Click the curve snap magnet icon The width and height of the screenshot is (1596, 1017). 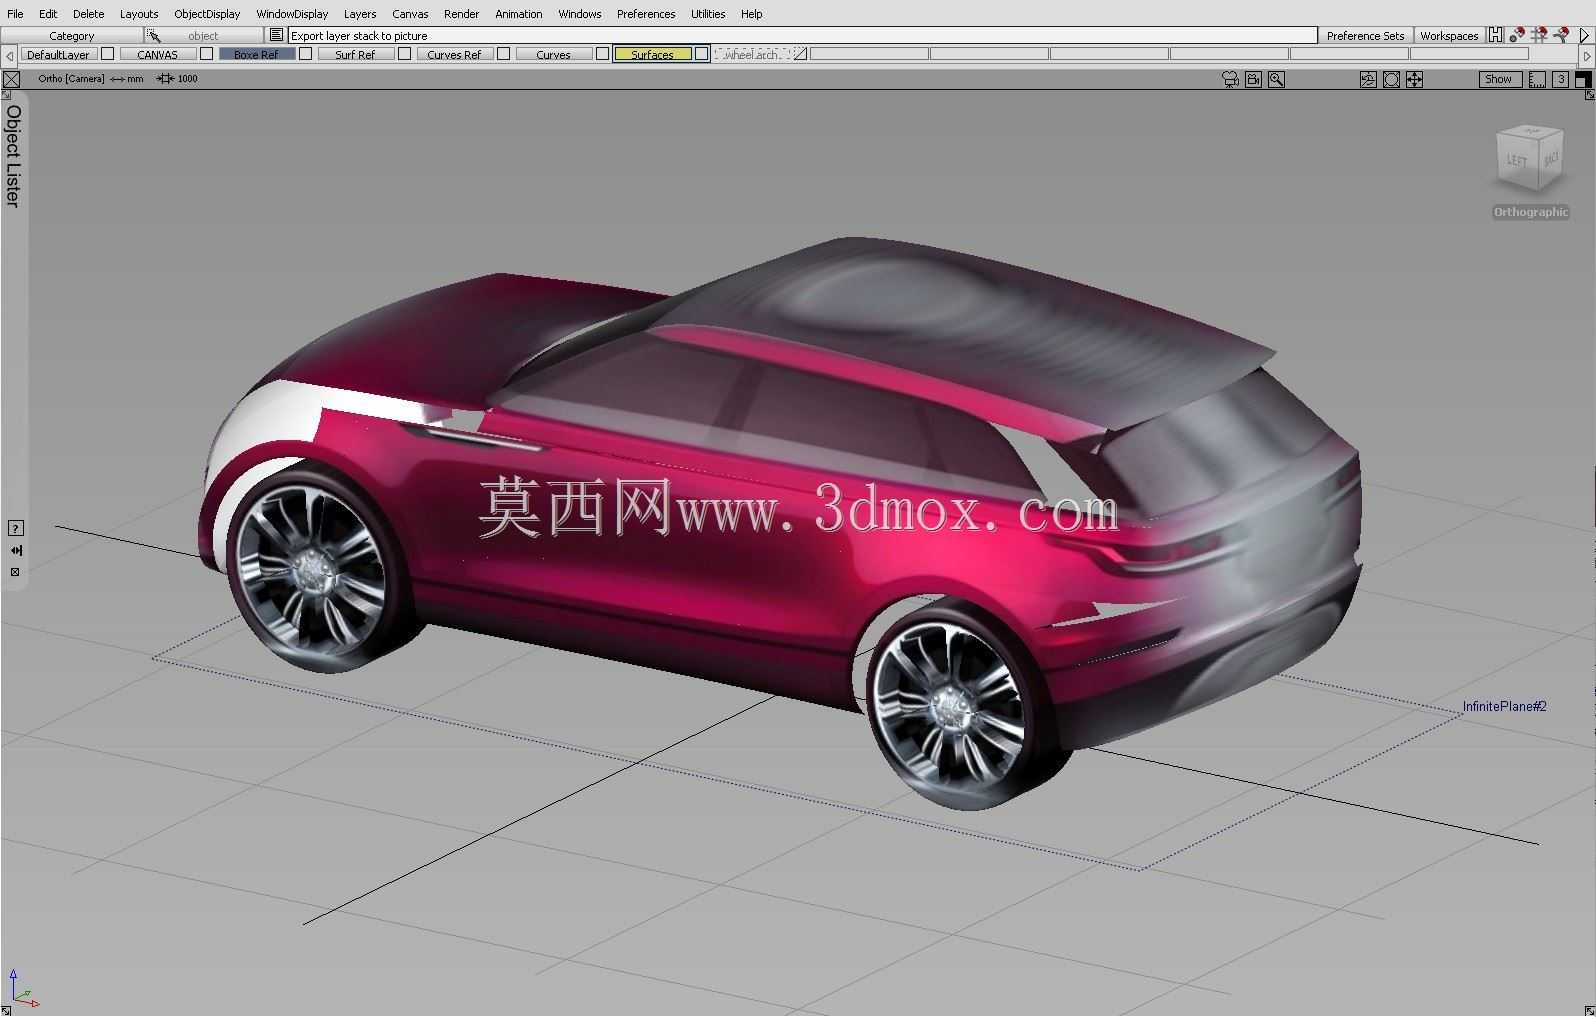coord(1561,35)
